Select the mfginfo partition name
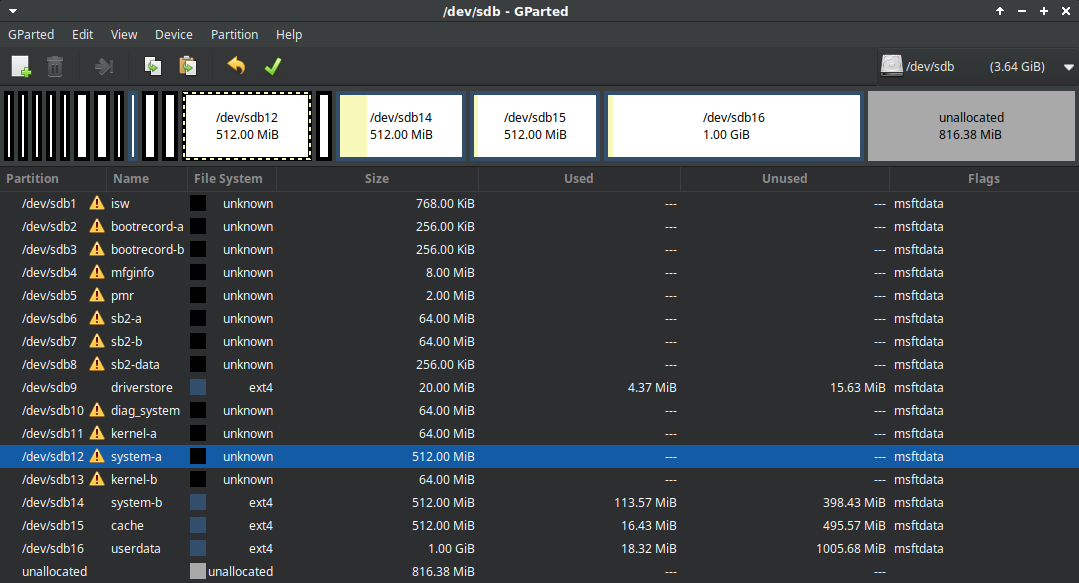Screen dimensions: 1079x583 click(x=133, y=273)
